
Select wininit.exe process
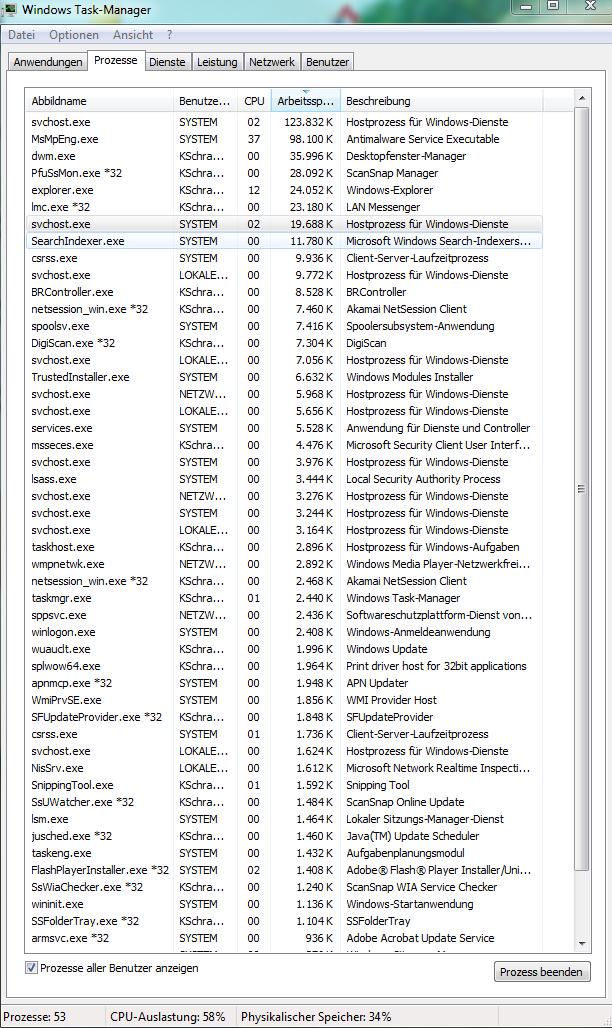point(284,904)
